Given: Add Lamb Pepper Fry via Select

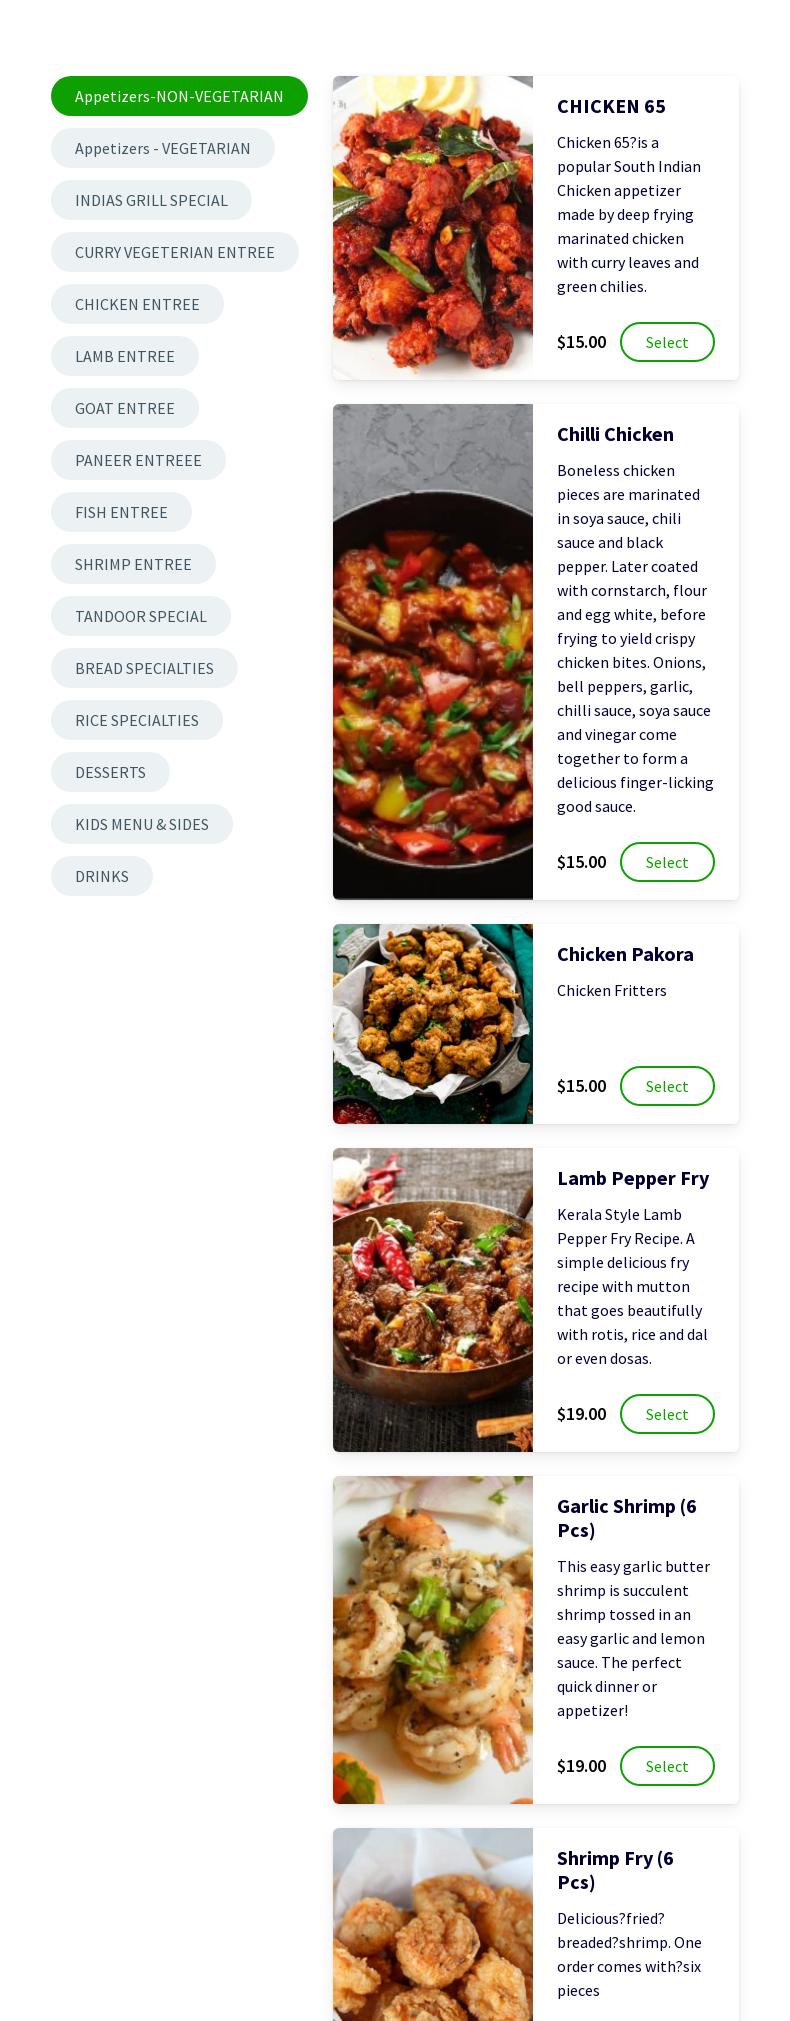Looking at the screenshot, I should (x=667, y=1414).
